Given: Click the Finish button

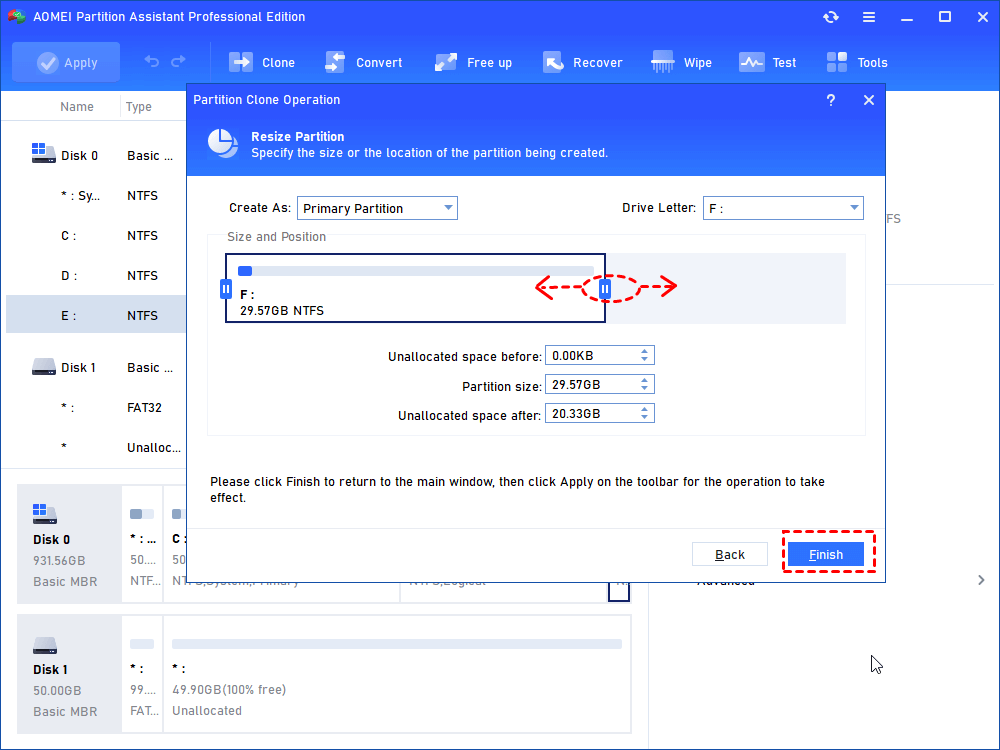Looking at the screenshot, I should 826,554.
